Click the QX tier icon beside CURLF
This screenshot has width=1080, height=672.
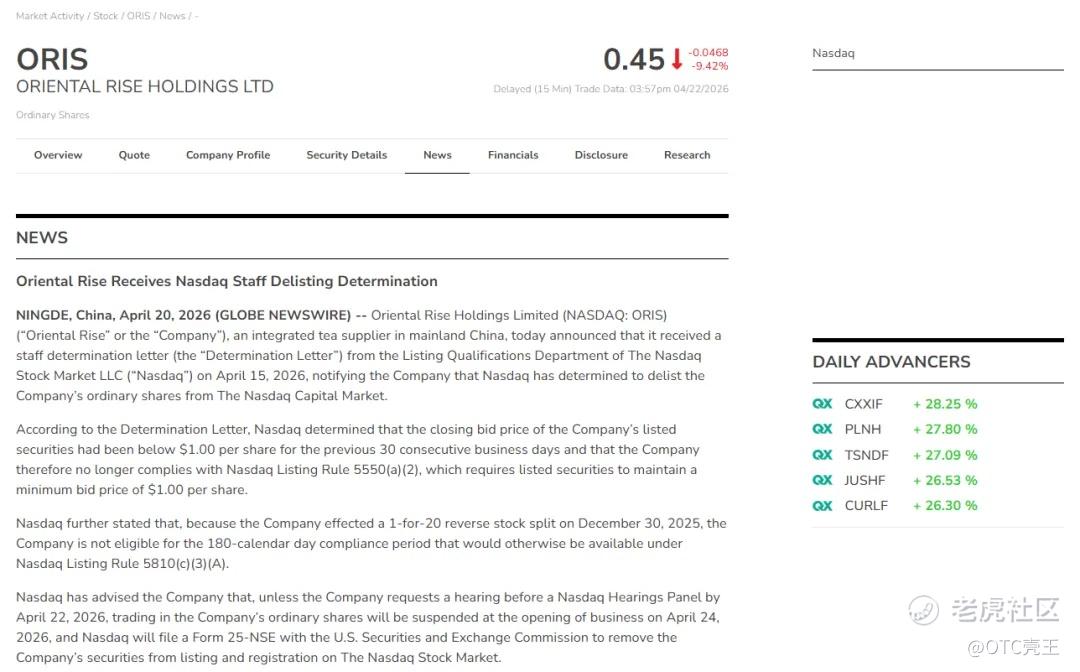click(822, 505)
